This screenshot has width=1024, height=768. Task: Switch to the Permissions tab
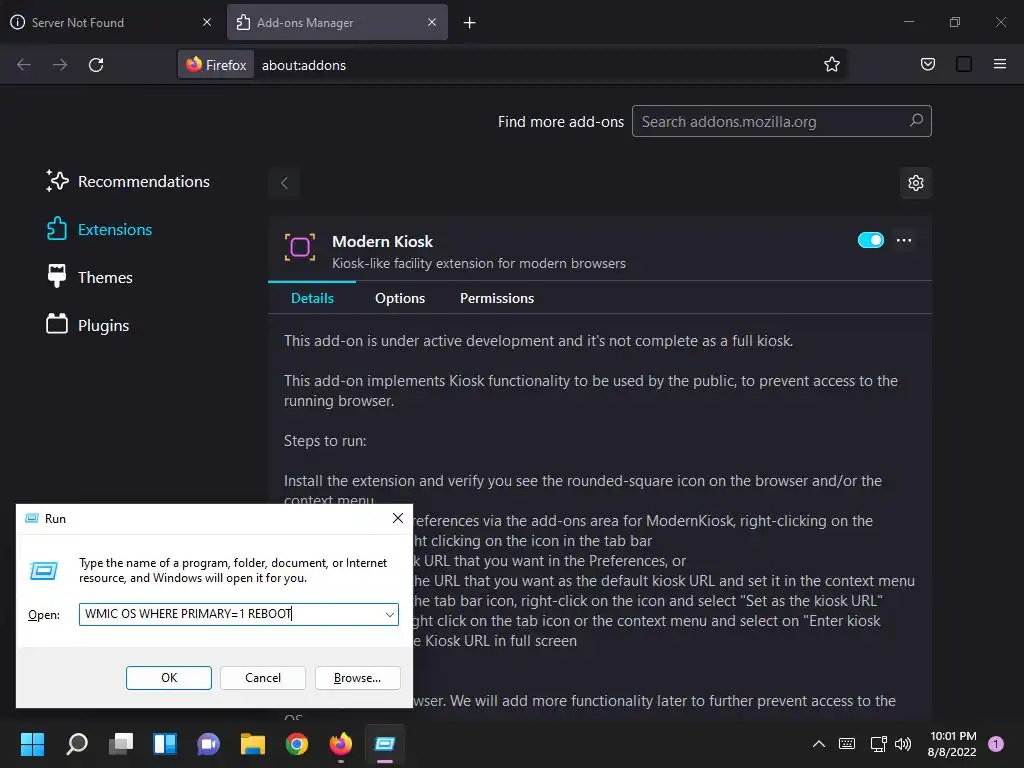click(x=497, y=298)
